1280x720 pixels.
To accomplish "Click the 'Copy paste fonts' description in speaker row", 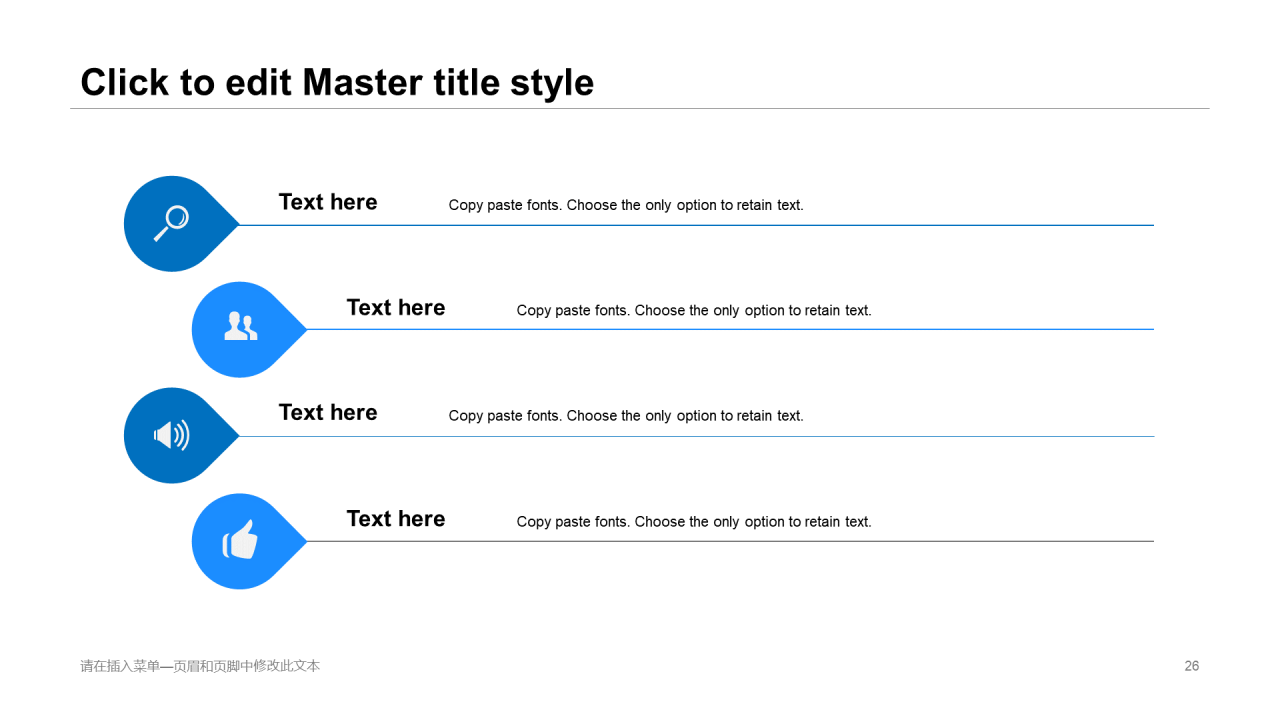I will pyautogui.click(x=626, y=416).
